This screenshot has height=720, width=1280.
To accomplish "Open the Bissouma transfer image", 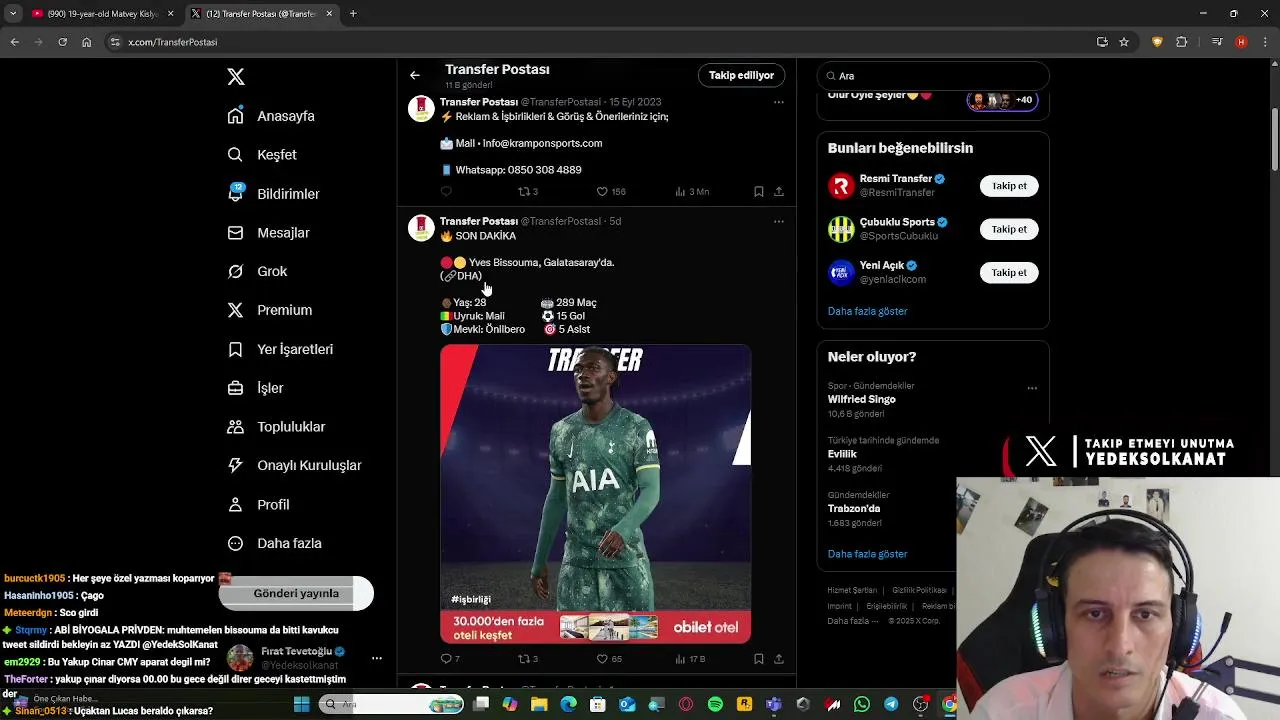I will [595, 477].
